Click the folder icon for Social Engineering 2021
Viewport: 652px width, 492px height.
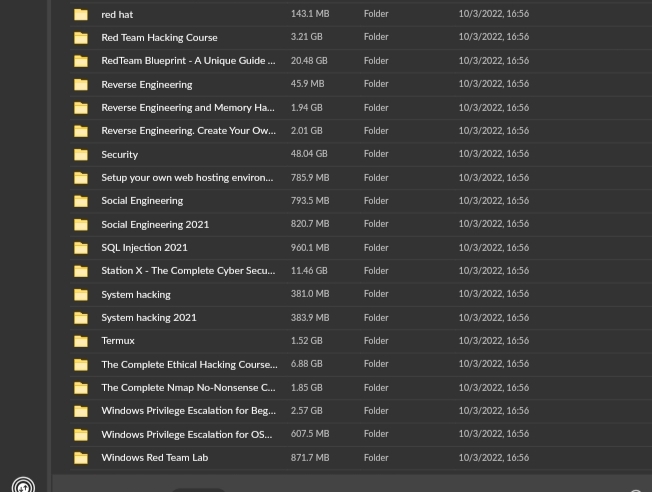click(x=81, y=225)
